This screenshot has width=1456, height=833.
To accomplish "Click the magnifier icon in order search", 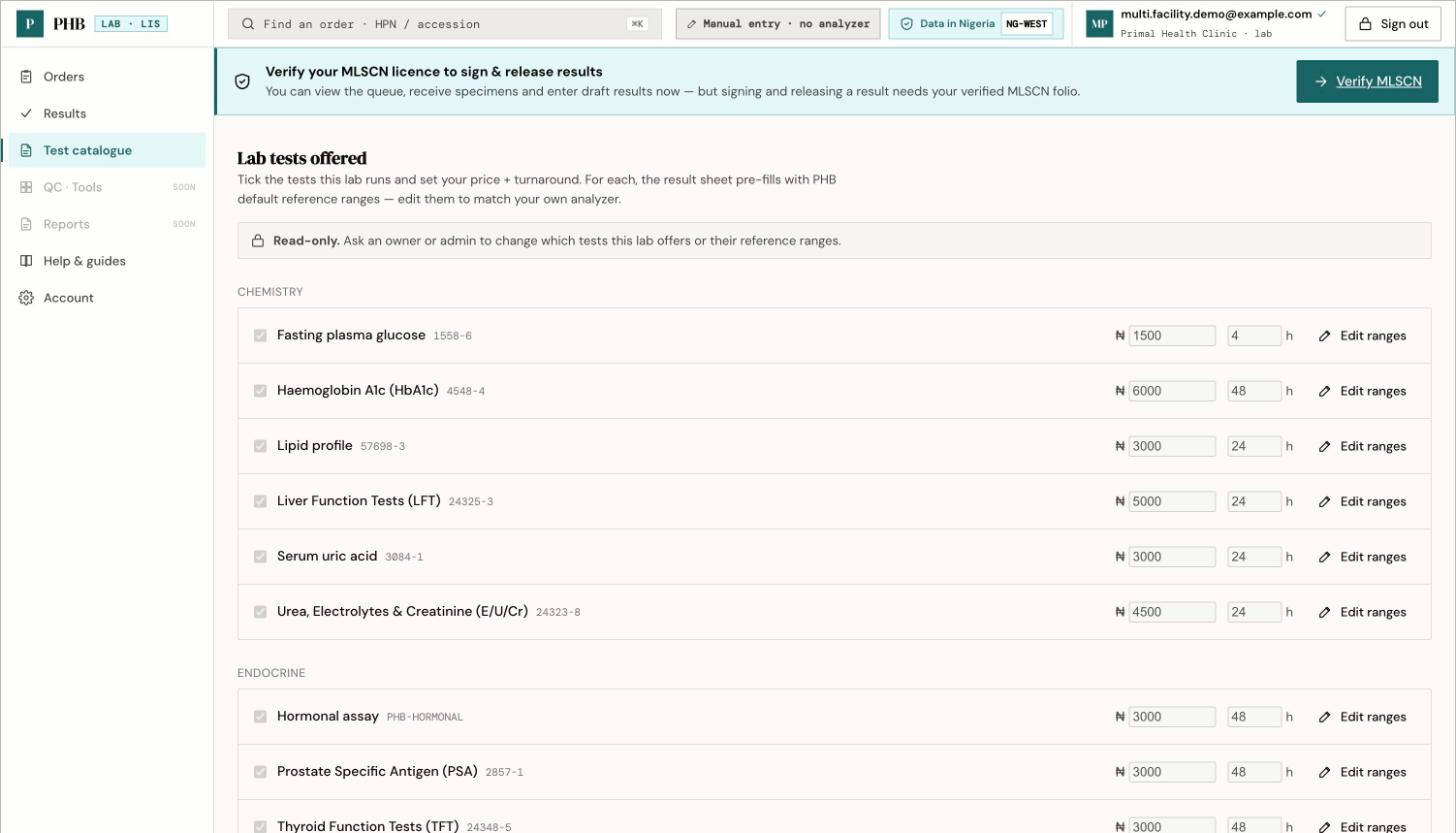I will tap(248, 24).
